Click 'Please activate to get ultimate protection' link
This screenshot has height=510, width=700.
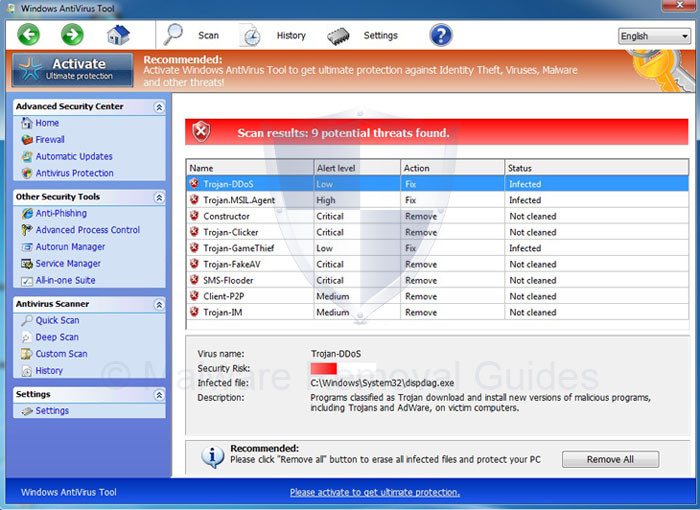point(375,492)
